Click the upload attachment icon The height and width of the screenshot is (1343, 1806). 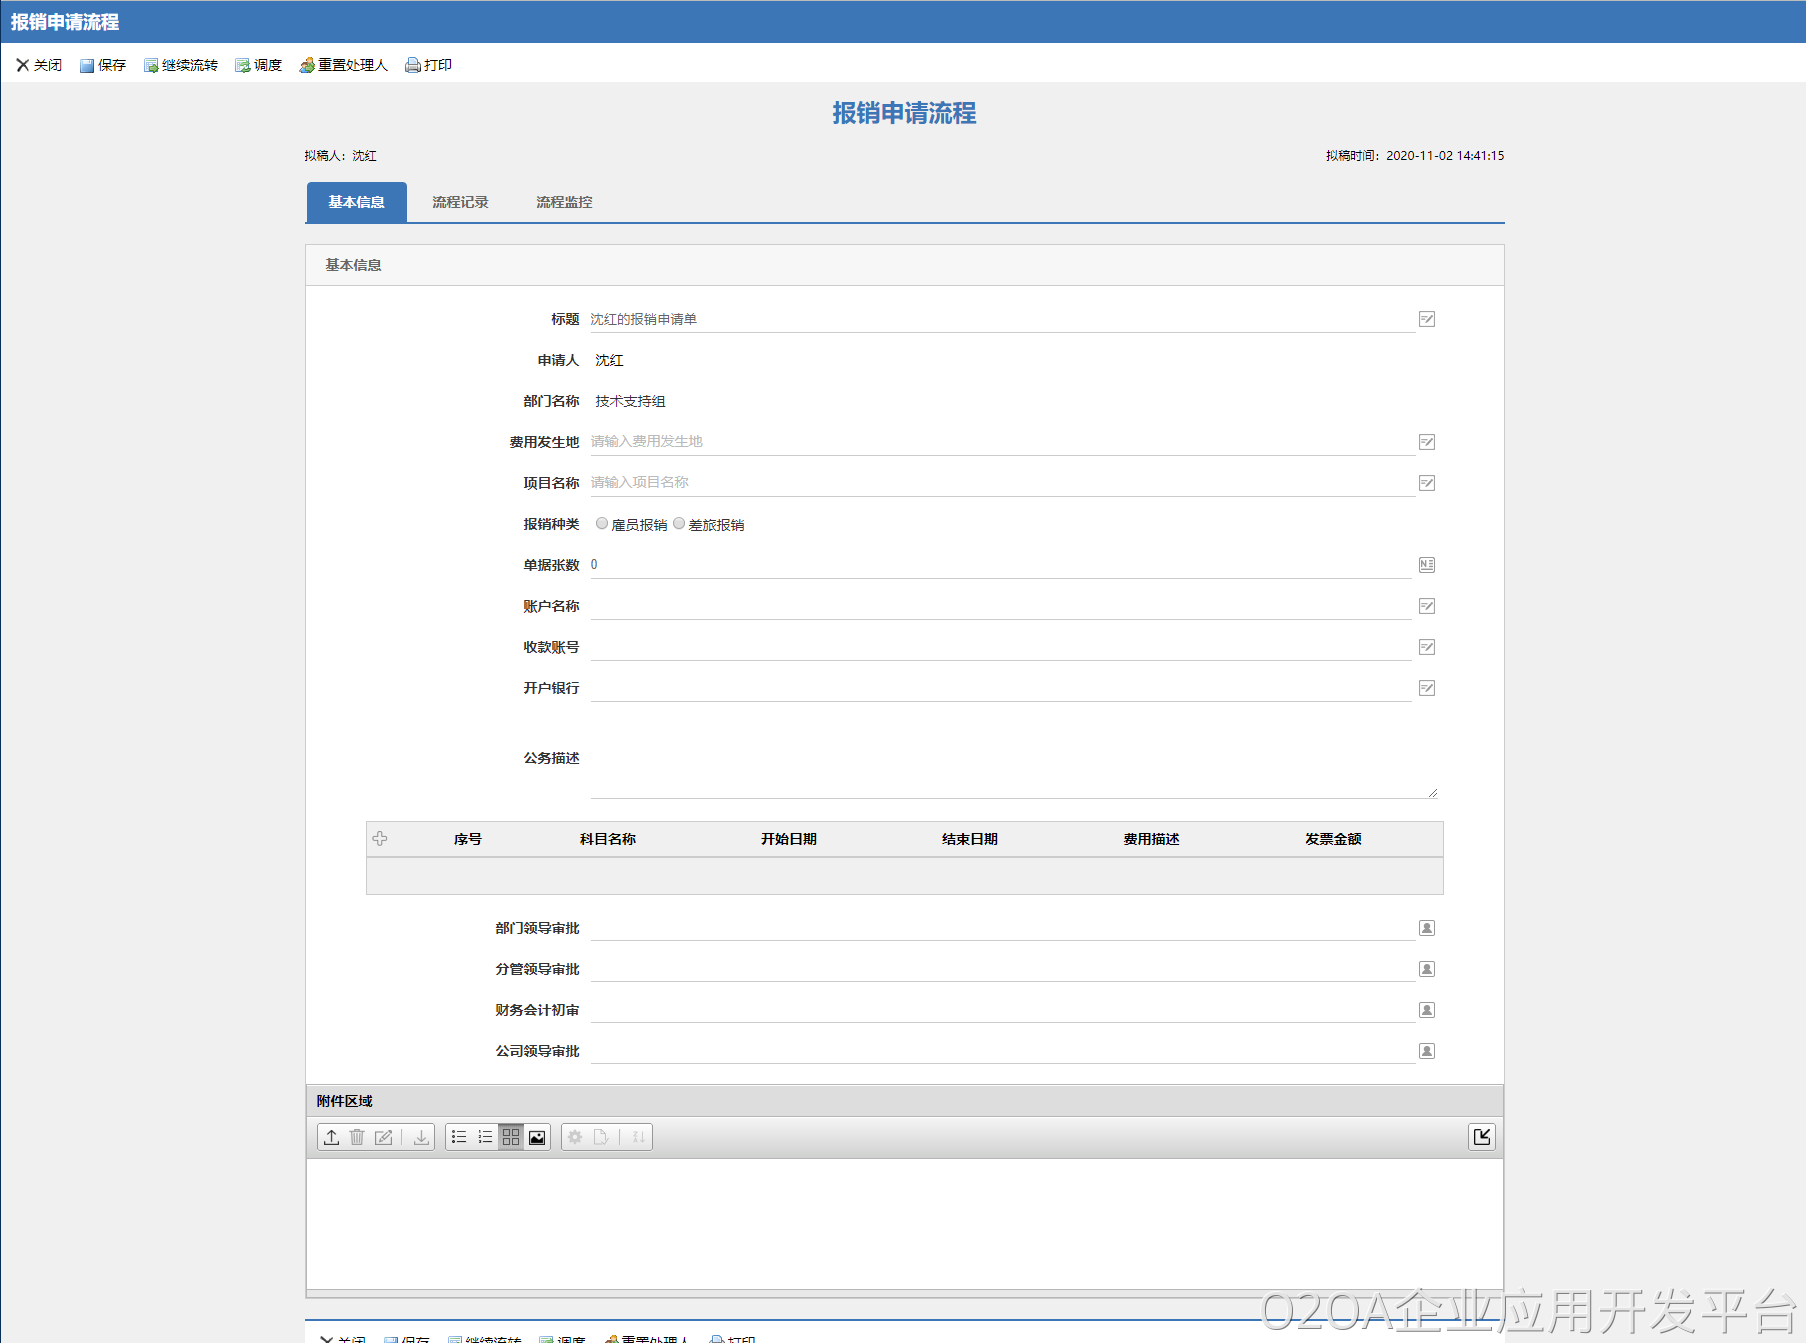pos(331,1137)
